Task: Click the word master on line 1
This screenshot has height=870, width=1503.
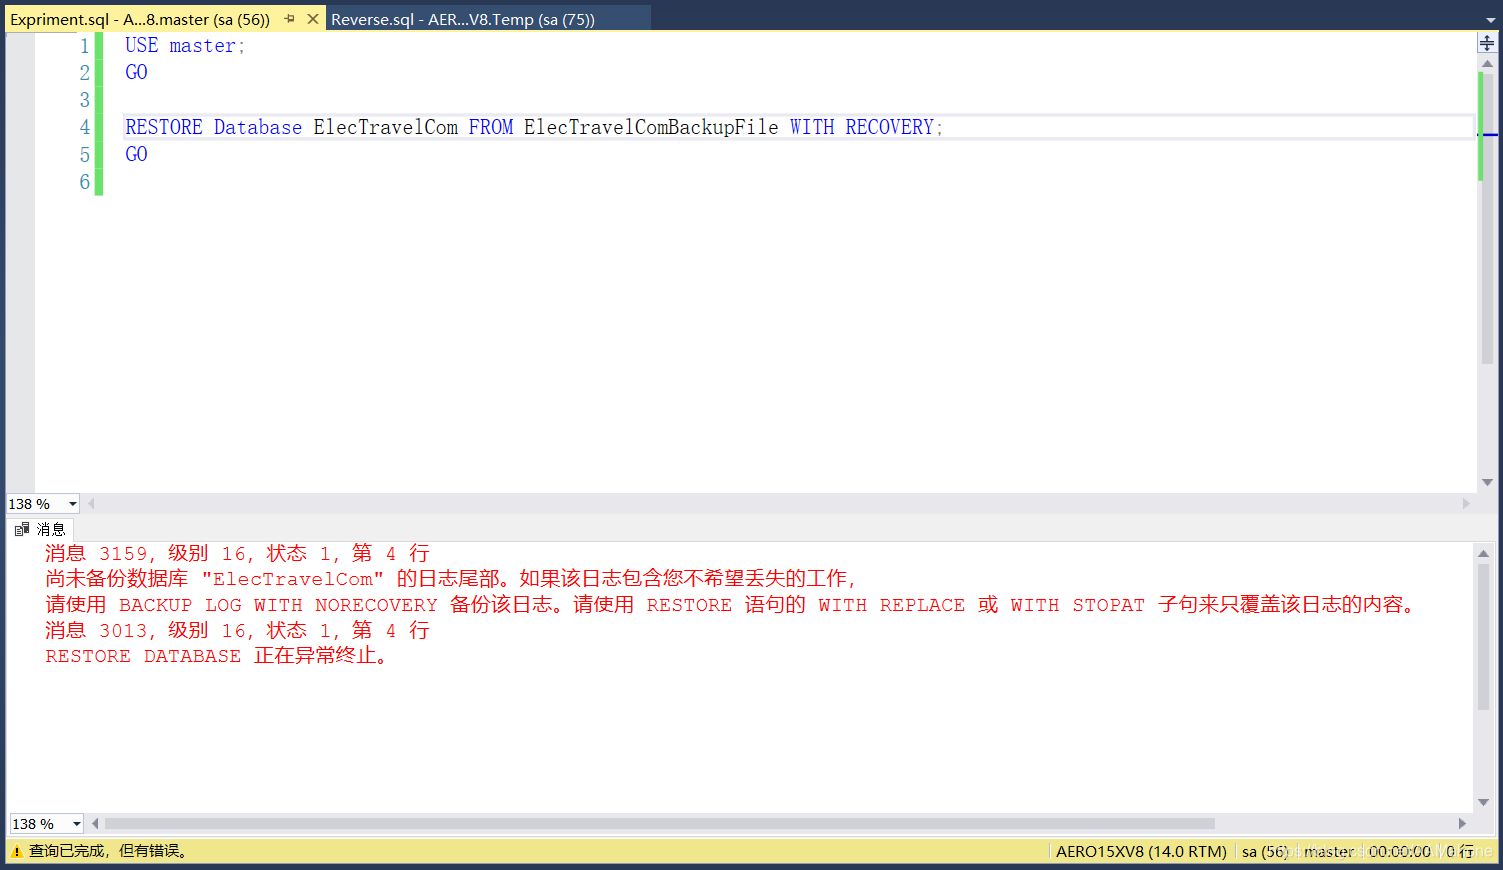Action: point(202,45)
